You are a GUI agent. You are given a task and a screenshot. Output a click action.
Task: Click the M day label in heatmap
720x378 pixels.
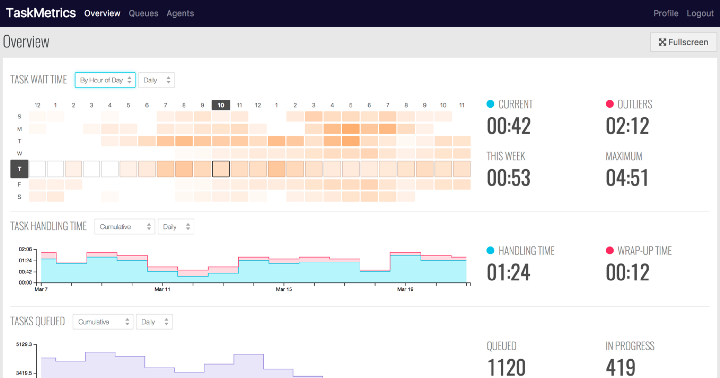tap(19, 129)
